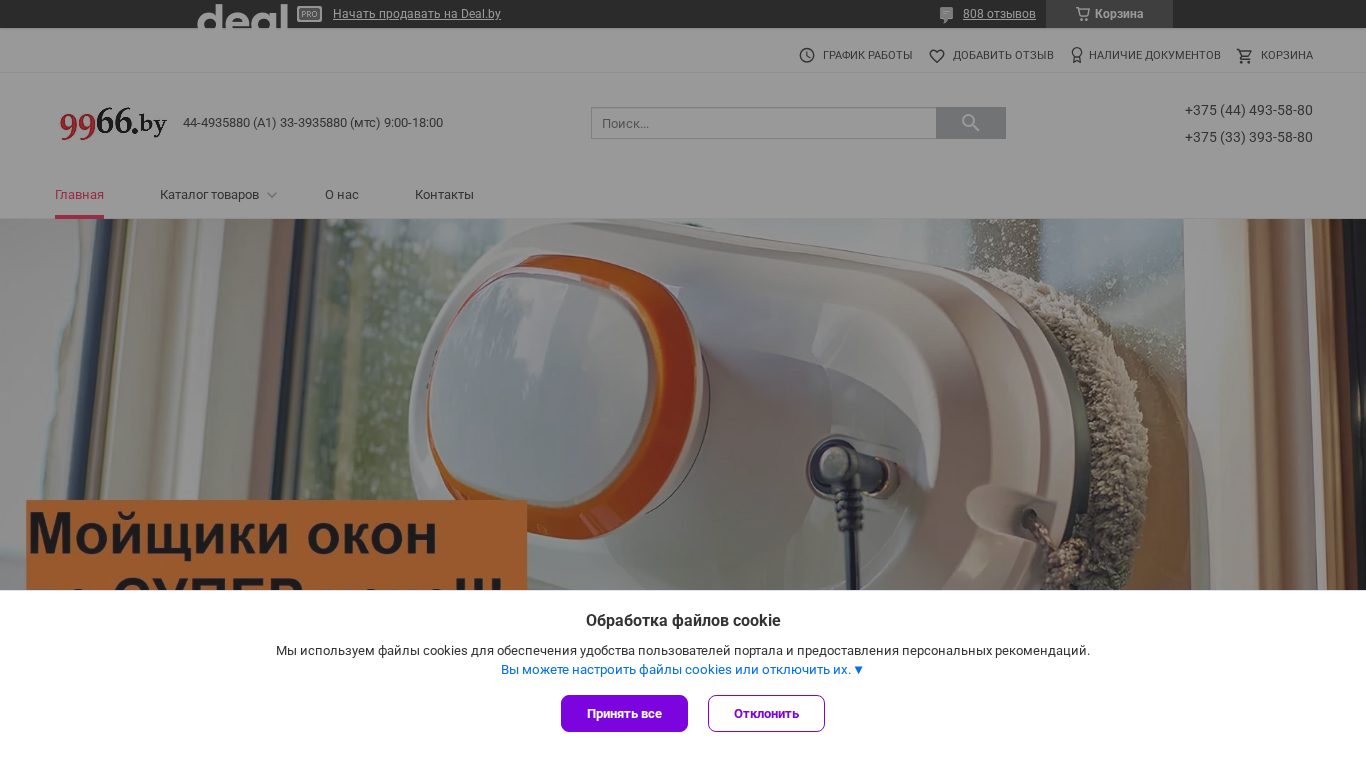
Task: Open the Контакты menu item
Action: point(444,195)
